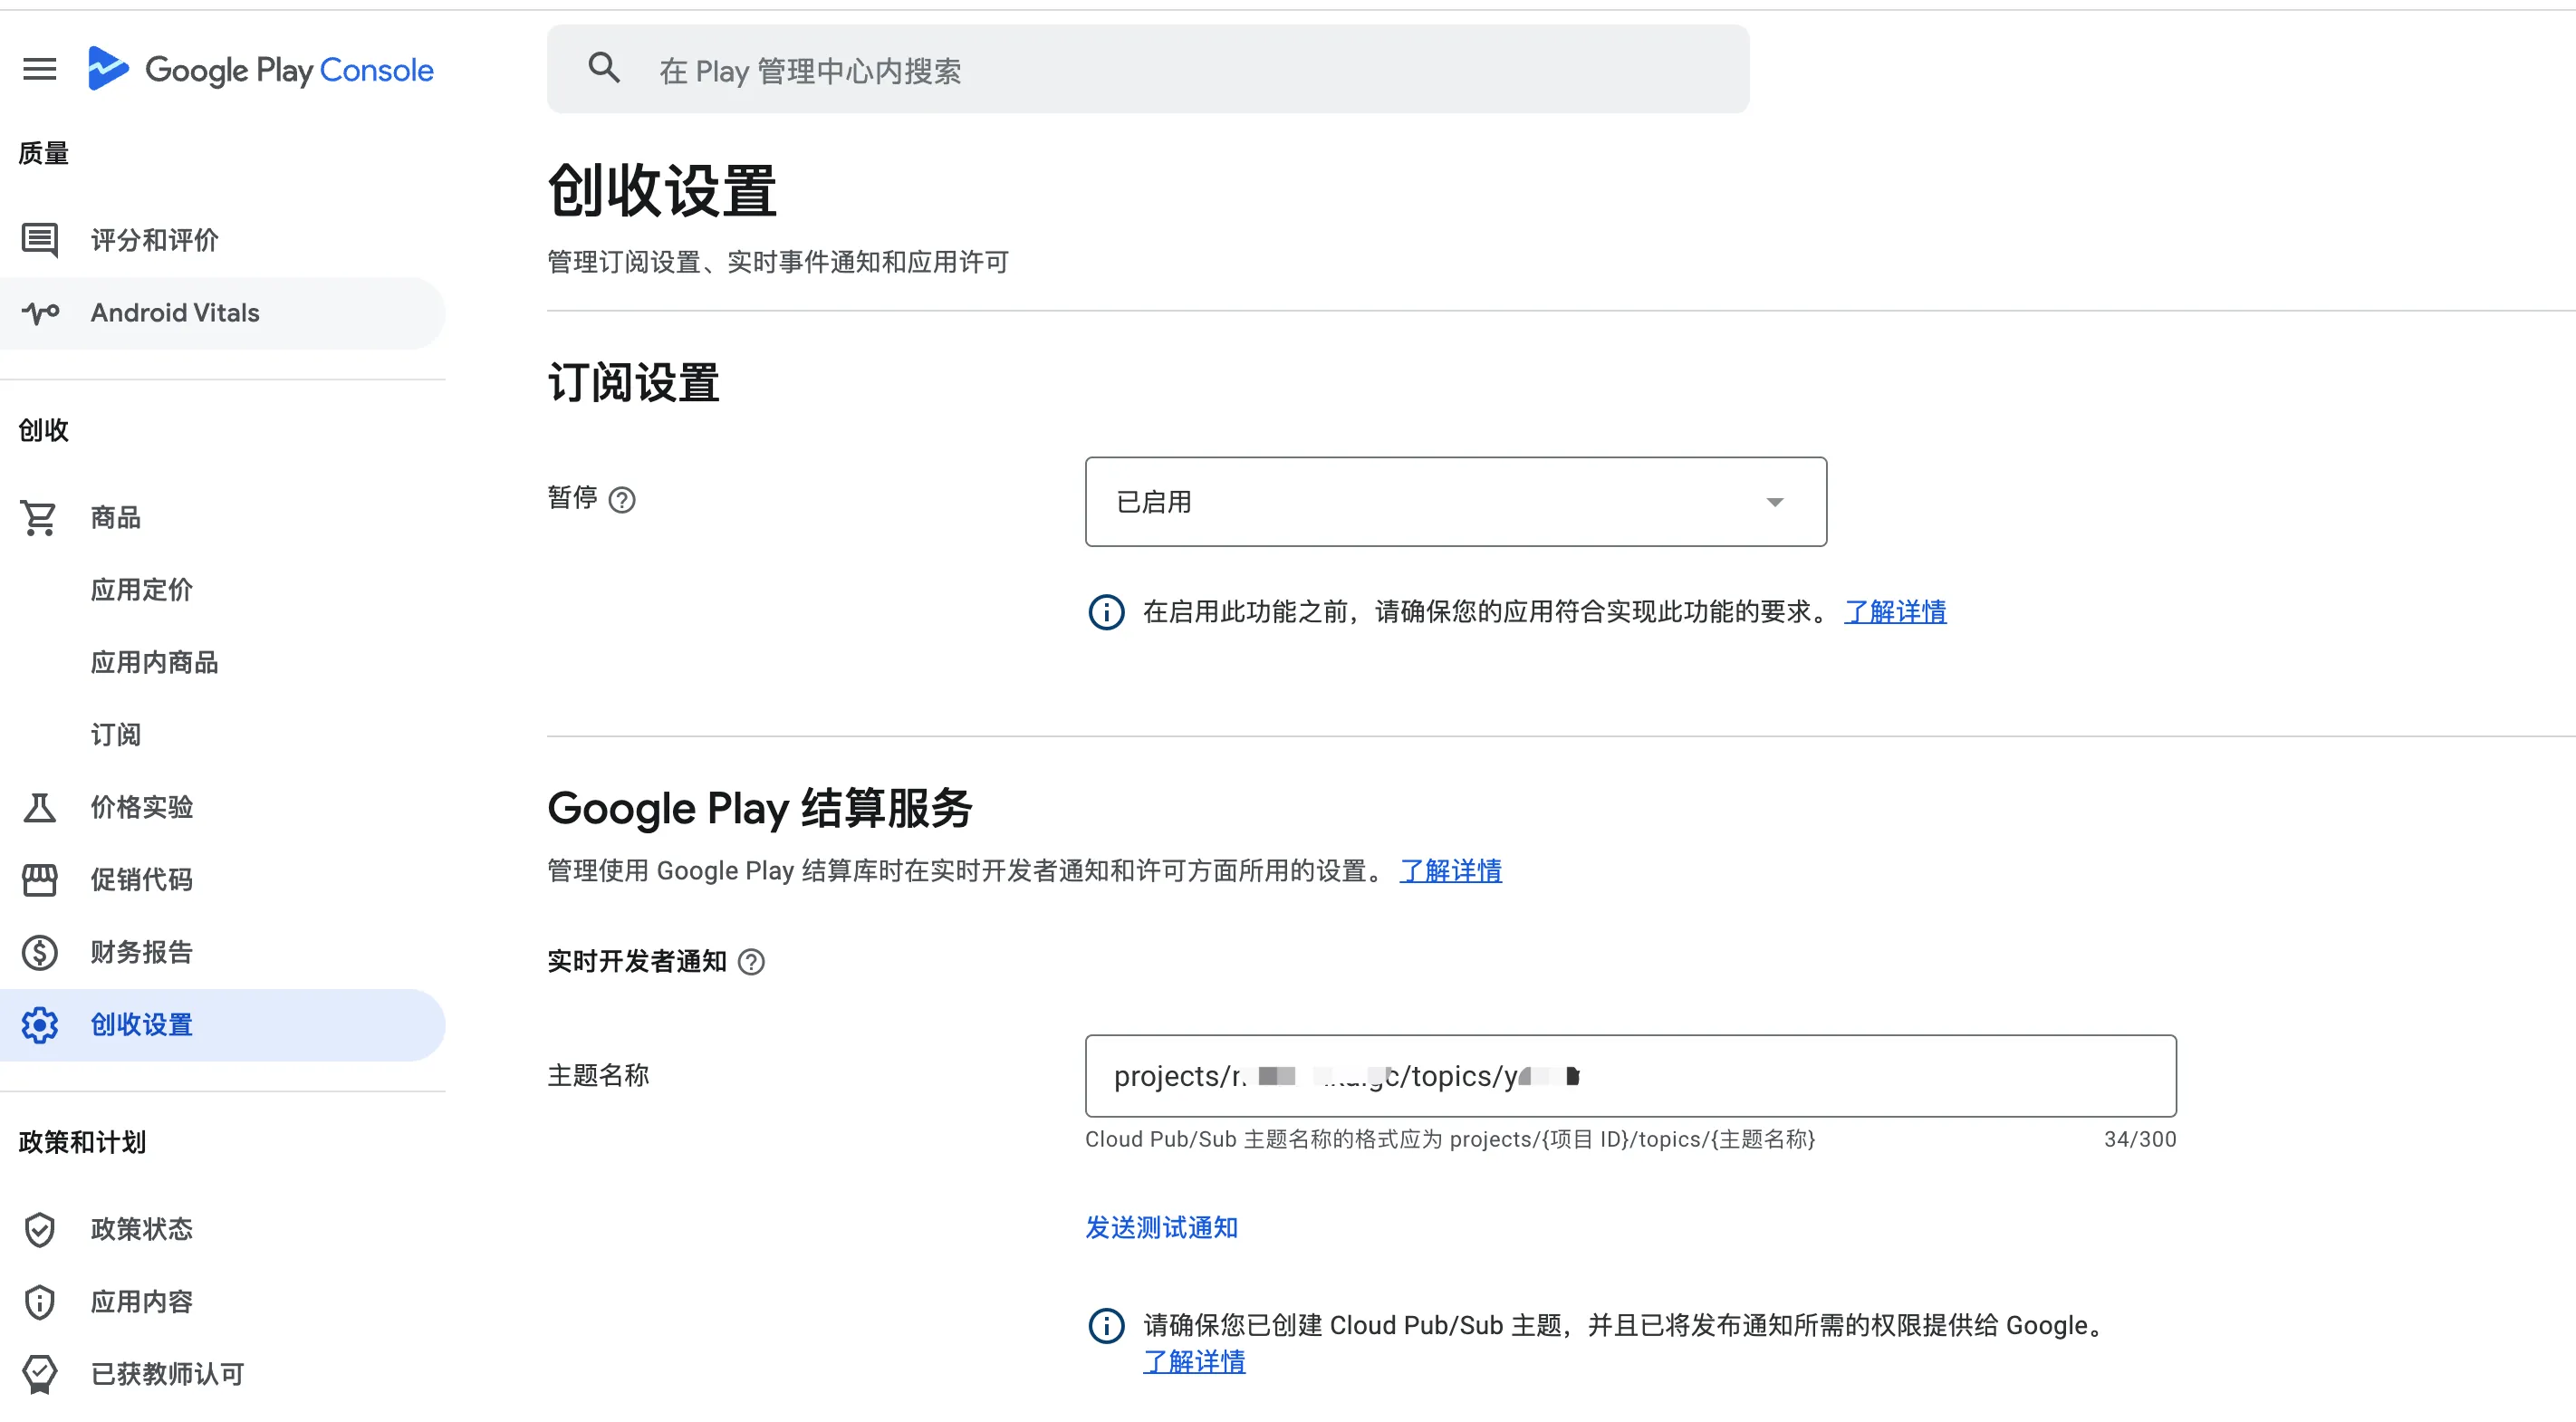
Task: Click the 创收 section heading in sidebar
Action: pyautogui.click(x=44, y=430)
